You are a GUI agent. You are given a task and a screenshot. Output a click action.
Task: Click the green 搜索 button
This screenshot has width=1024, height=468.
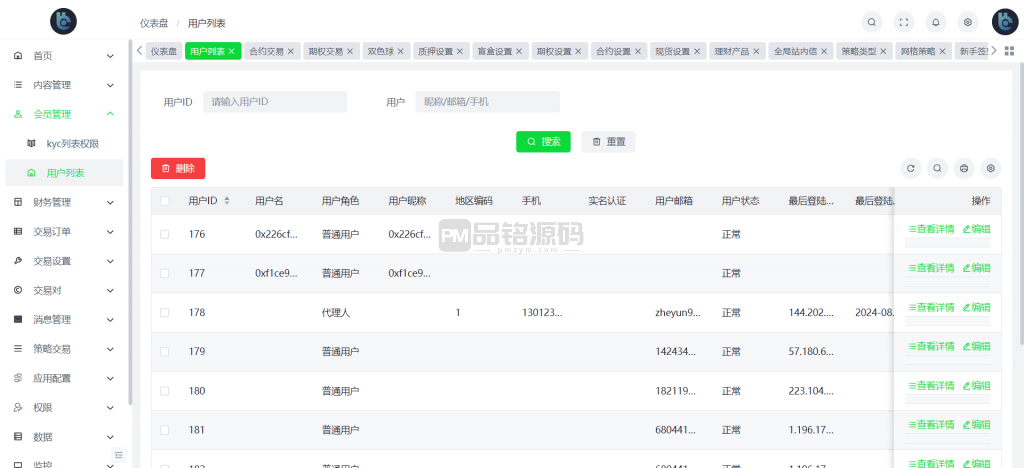[x=543, y=142]
